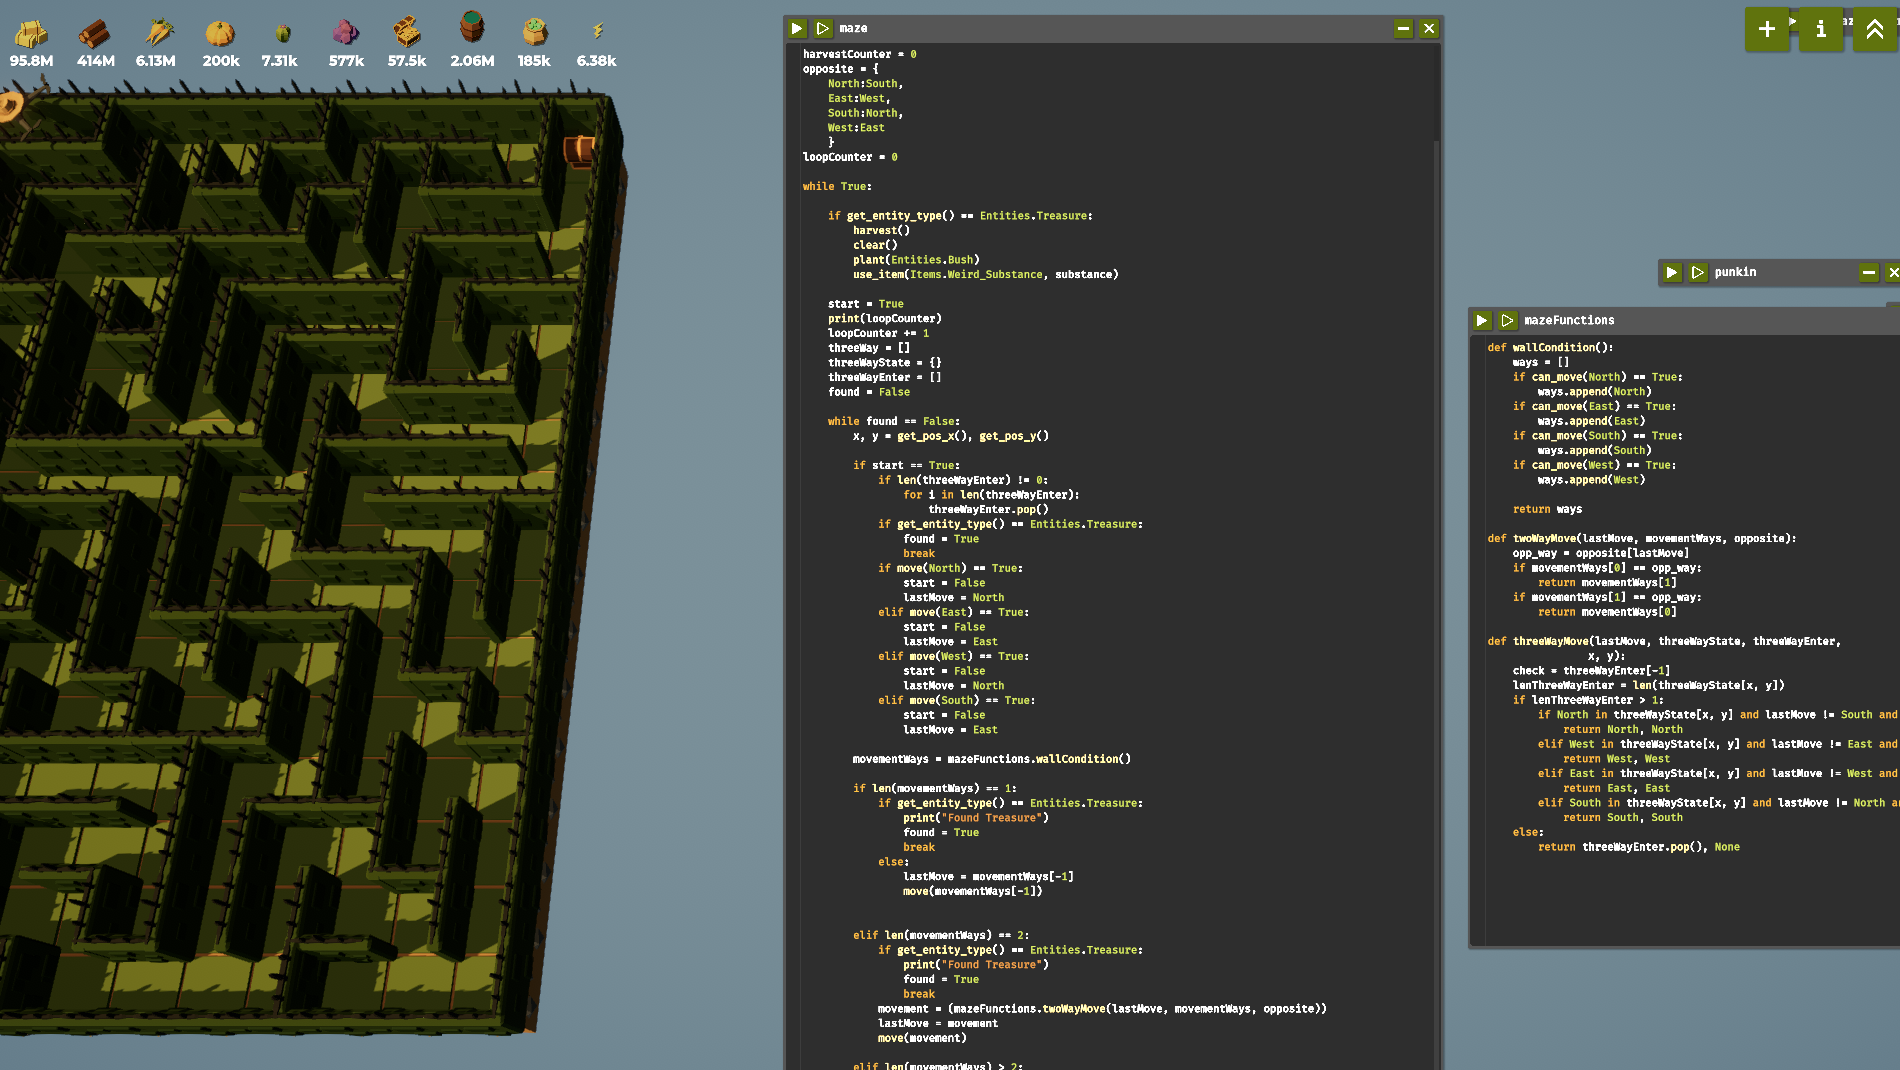Viewport: 1900px width, 1070px height.
Task: Run the mazeFunctions script with solid play button
Action: 1482,320
